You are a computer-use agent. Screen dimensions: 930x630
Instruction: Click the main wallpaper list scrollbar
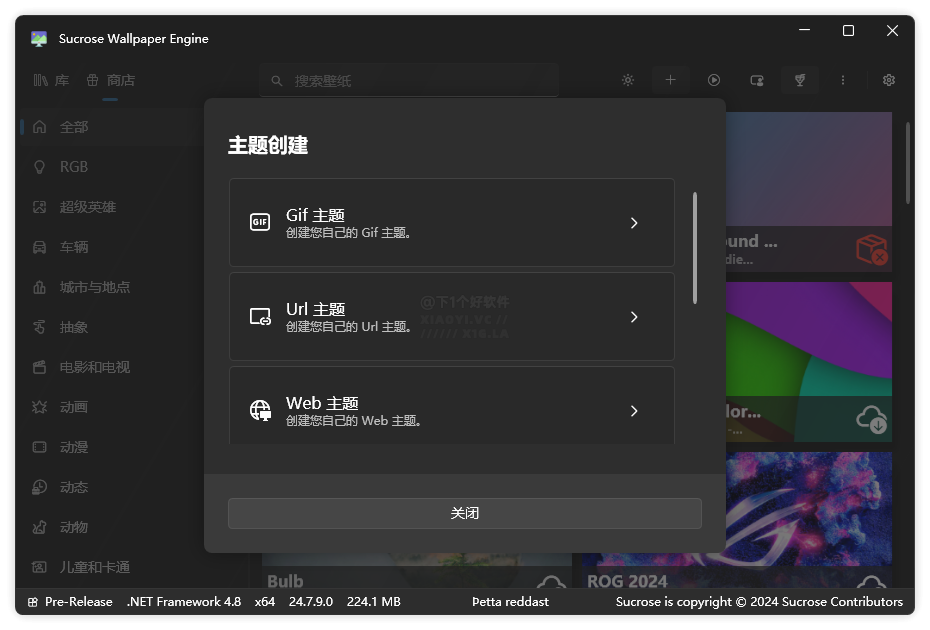907,163
